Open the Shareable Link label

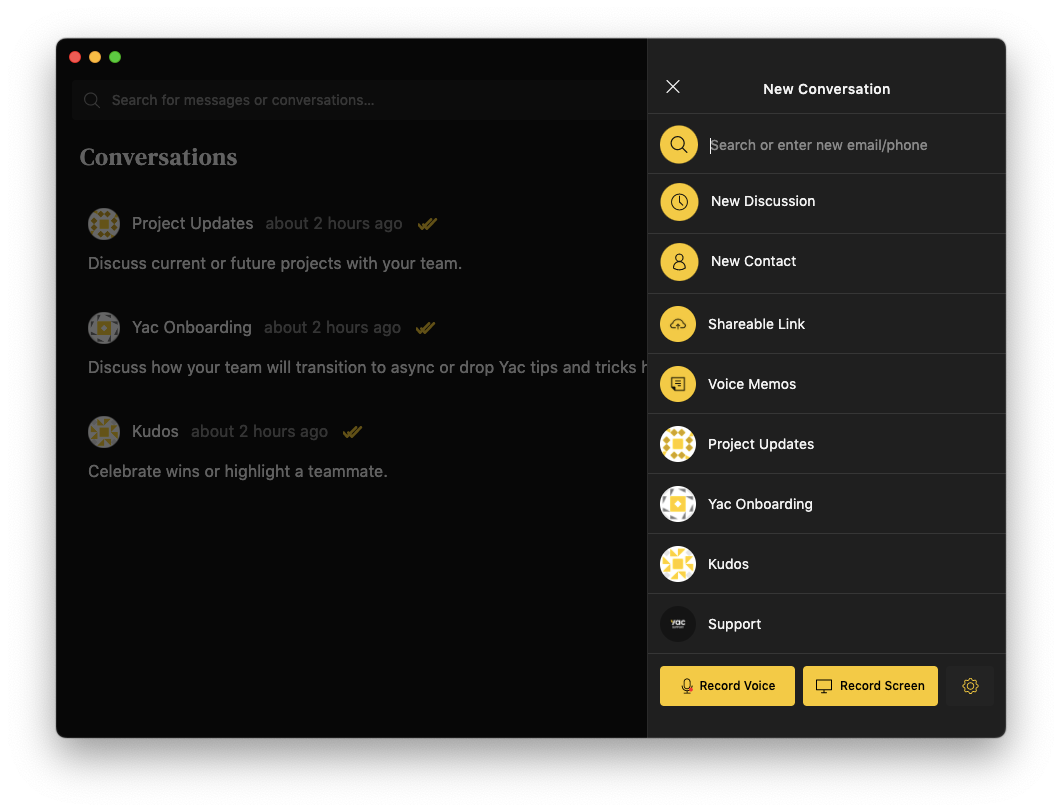coord(756,324)
